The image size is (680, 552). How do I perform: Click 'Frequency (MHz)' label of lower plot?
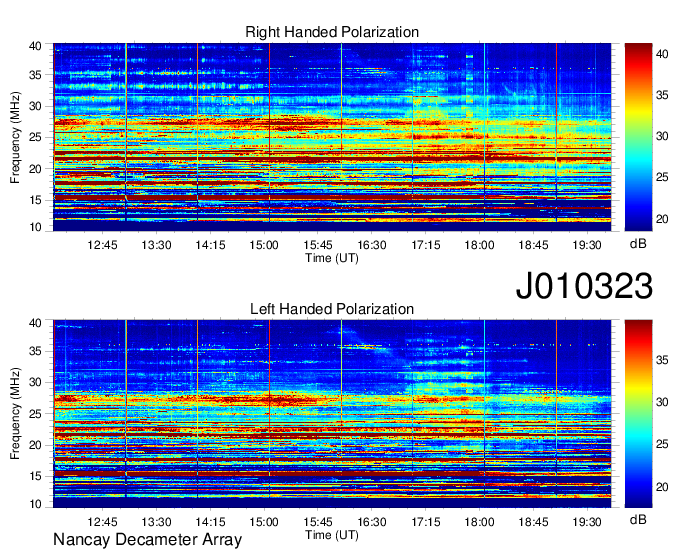(15, 414)
